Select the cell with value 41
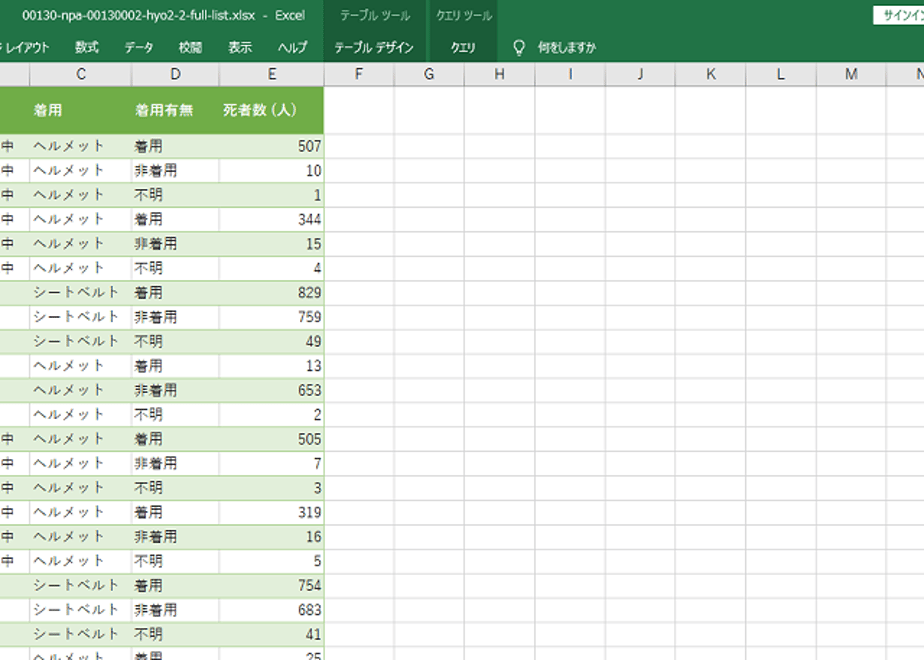 tap(272, 635)
